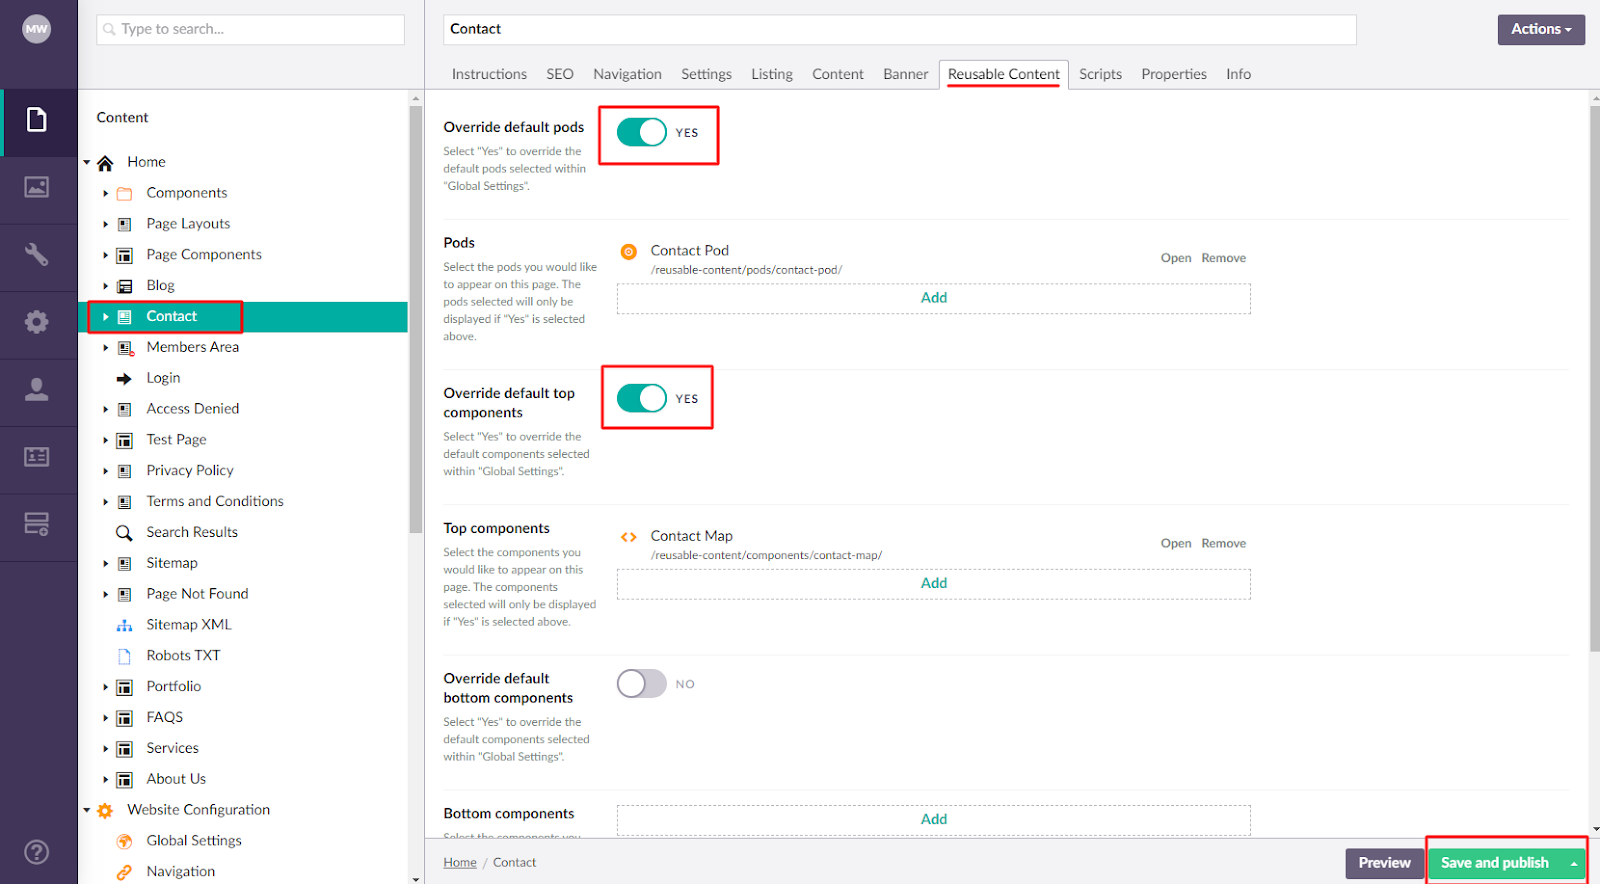Switch to the Info tab
The height and width of the screenshot is (884, 1600).
click(x=1239, y=74)
